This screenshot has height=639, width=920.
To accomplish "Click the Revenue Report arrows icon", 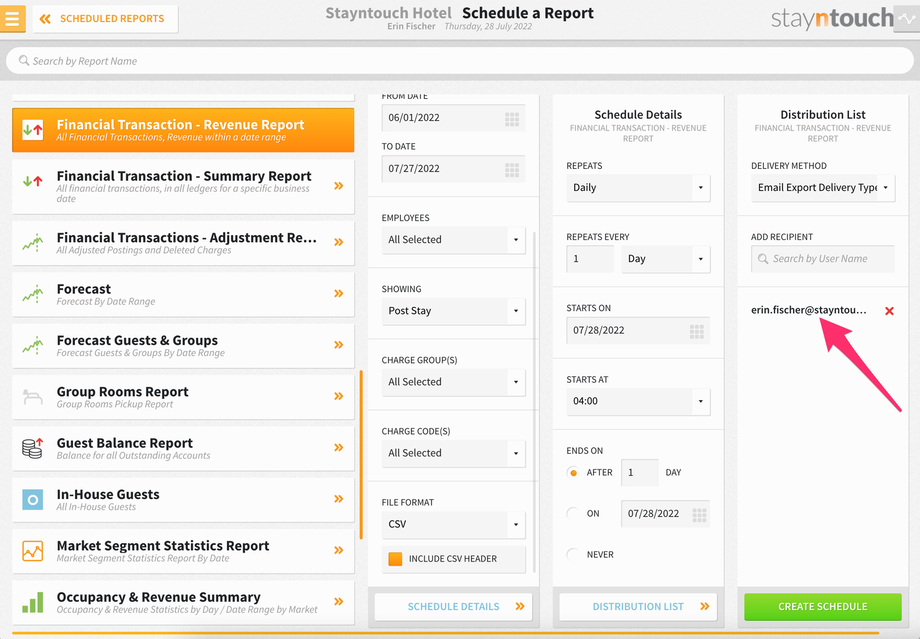I will pyautogui.click(x=32, y=130).
